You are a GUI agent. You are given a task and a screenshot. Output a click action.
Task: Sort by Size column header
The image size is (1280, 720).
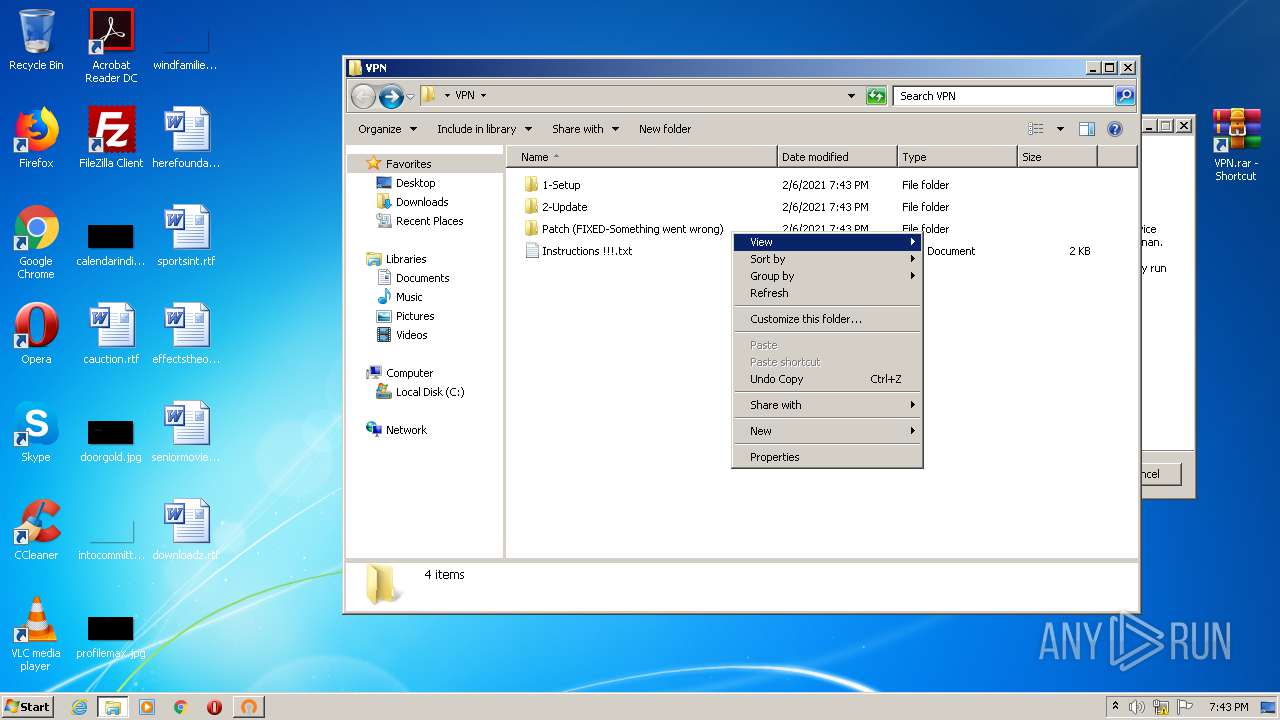pyautogui.click(x=1057, y=157)
